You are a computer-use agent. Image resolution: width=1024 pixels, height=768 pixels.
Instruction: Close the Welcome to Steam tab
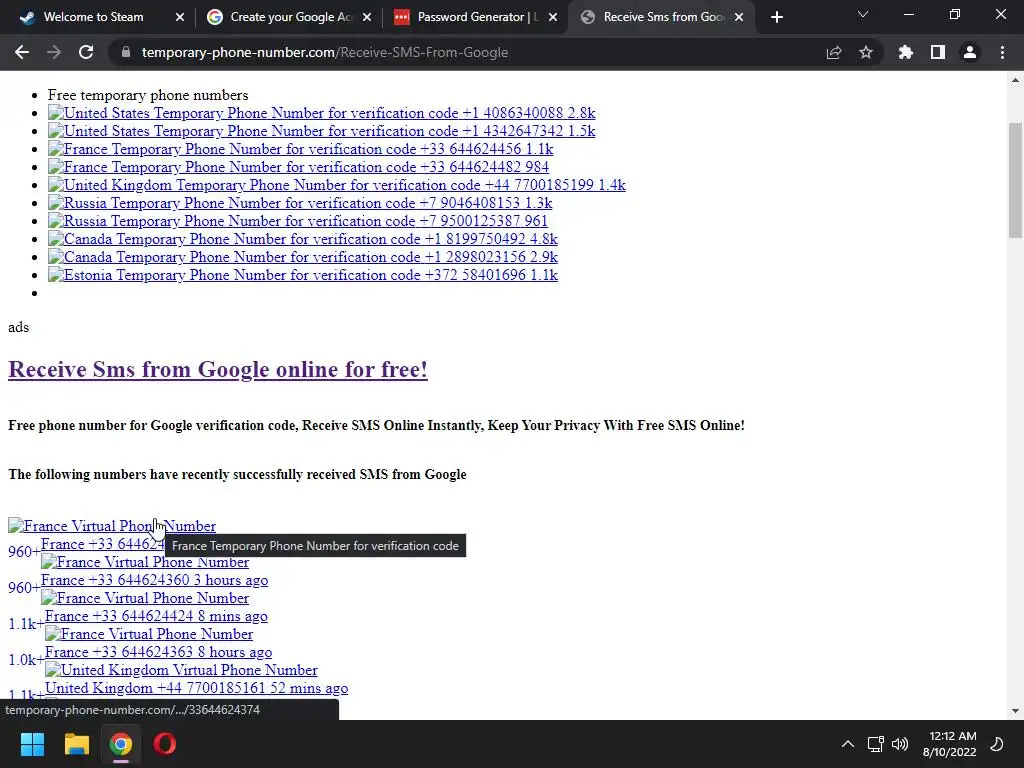(x=180, y=17)
